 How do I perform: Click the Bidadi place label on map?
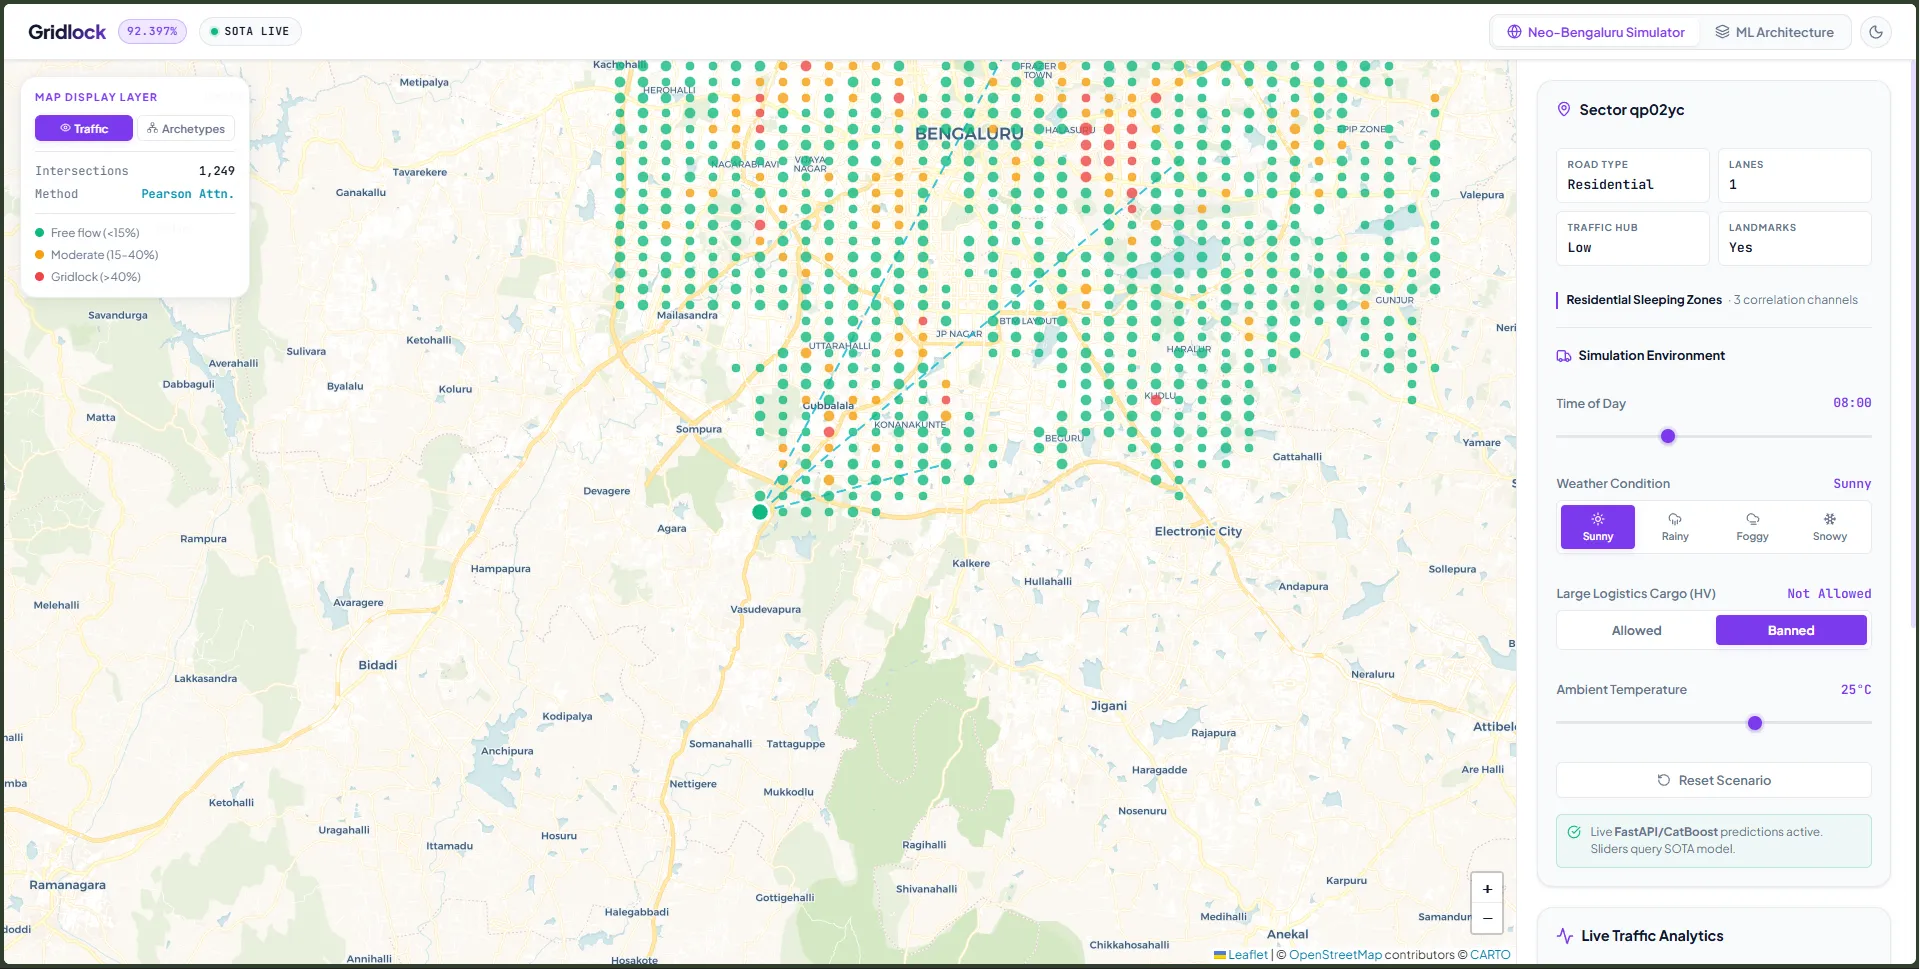[x=378, y=665]
